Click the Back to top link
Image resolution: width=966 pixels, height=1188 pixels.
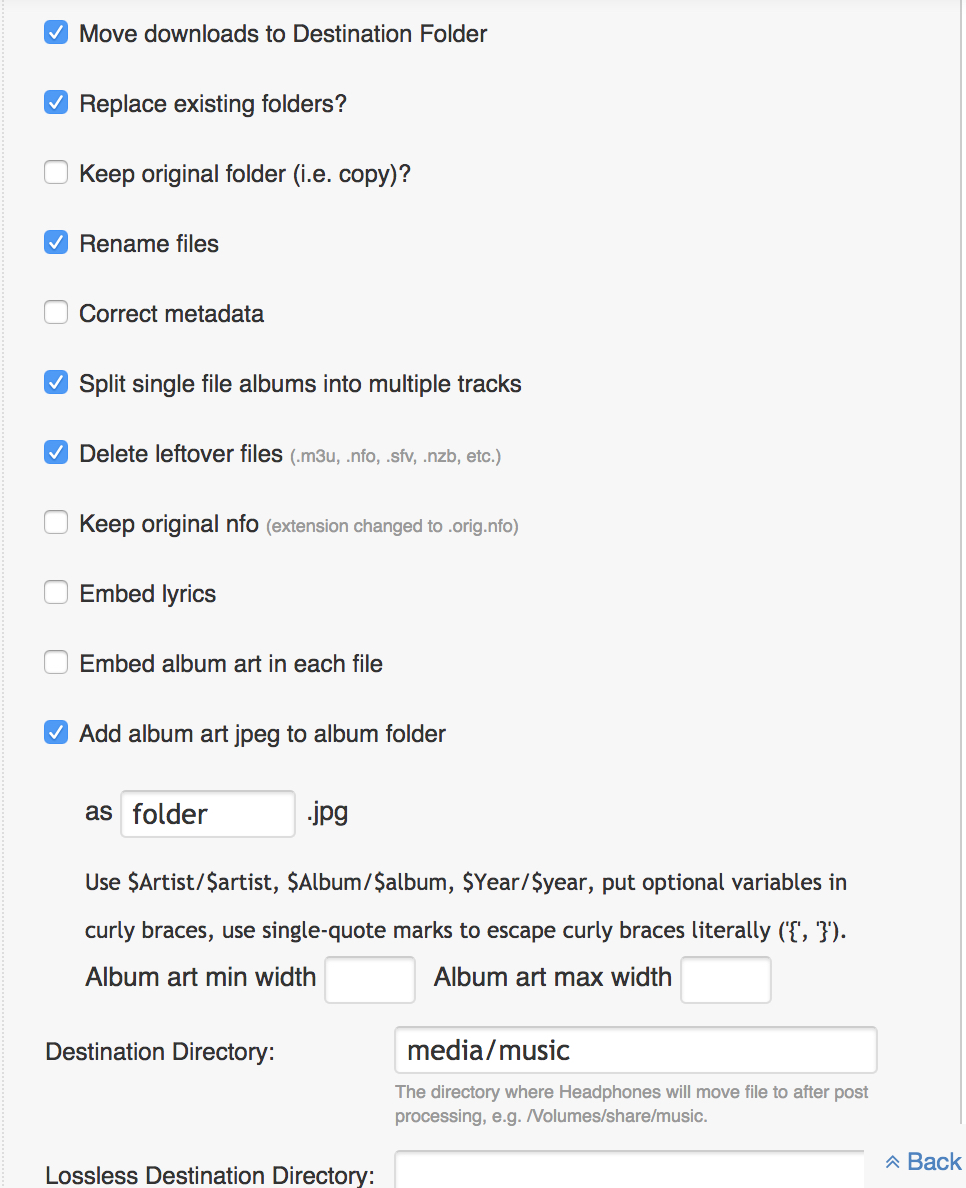[933, 1161]
